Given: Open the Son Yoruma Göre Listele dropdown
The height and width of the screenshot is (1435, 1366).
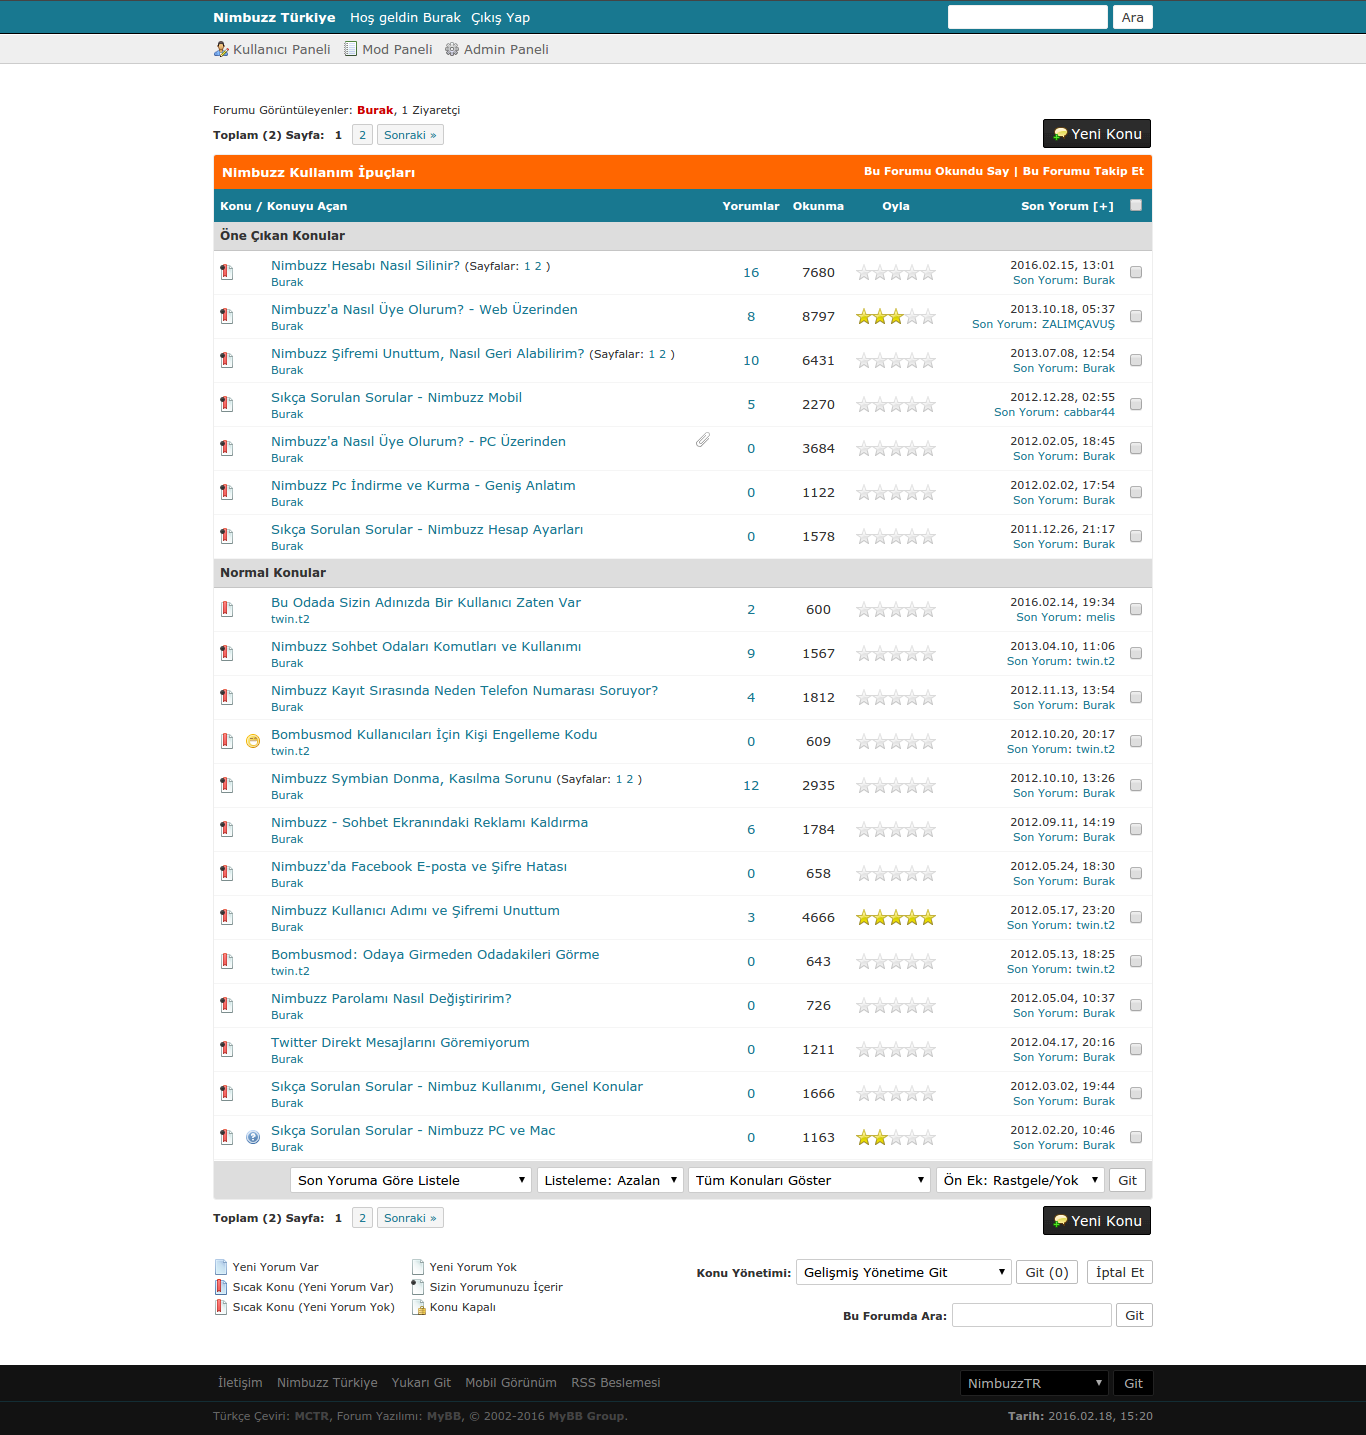Looking at the screenshot, I should click(411, 1180).
